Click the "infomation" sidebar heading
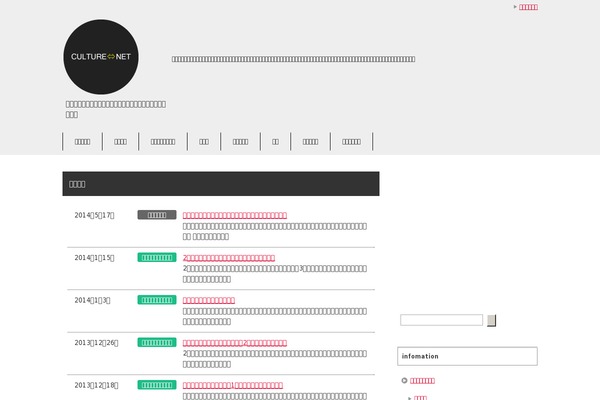Image resolution: width=600 pixels, height=400 pixels. 467,356
